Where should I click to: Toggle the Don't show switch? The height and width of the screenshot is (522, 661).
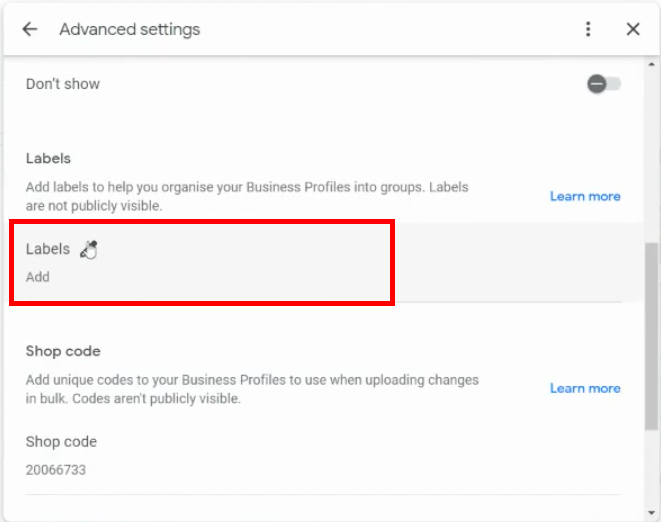coord(604,84)
